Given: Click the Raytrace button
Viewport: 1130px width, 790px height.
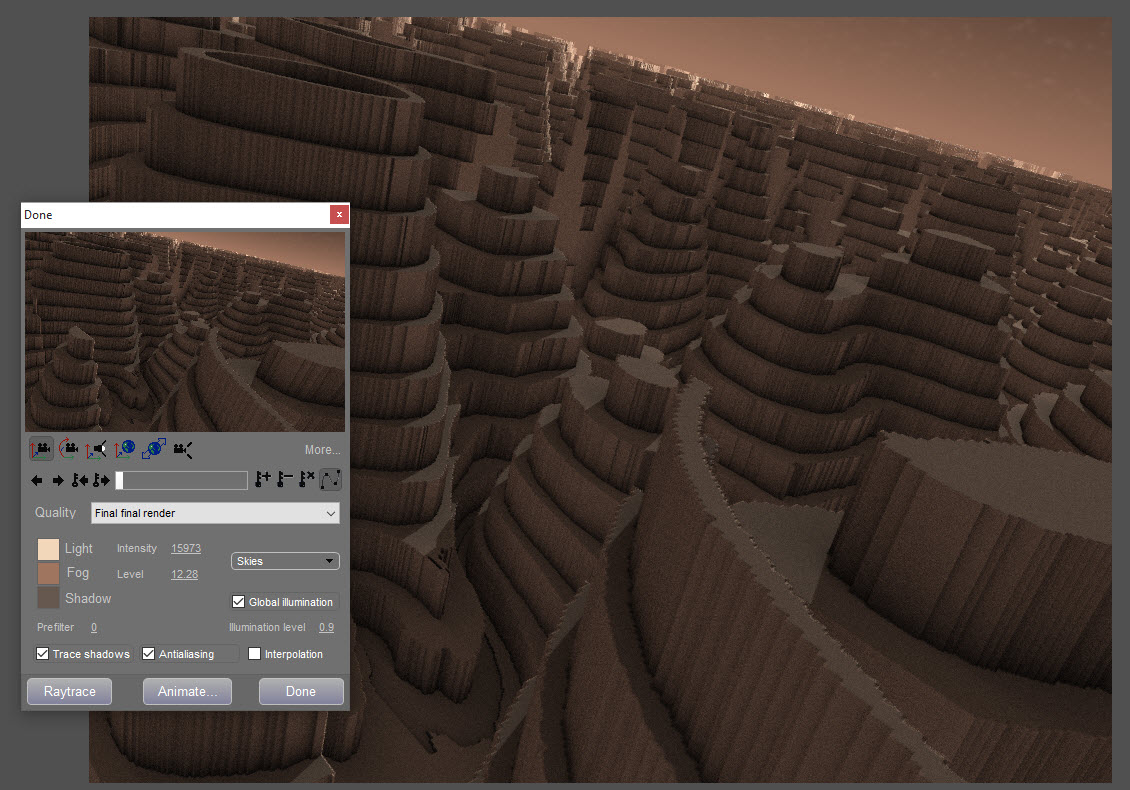Looking at the screenshot, I should pos(69,691).
